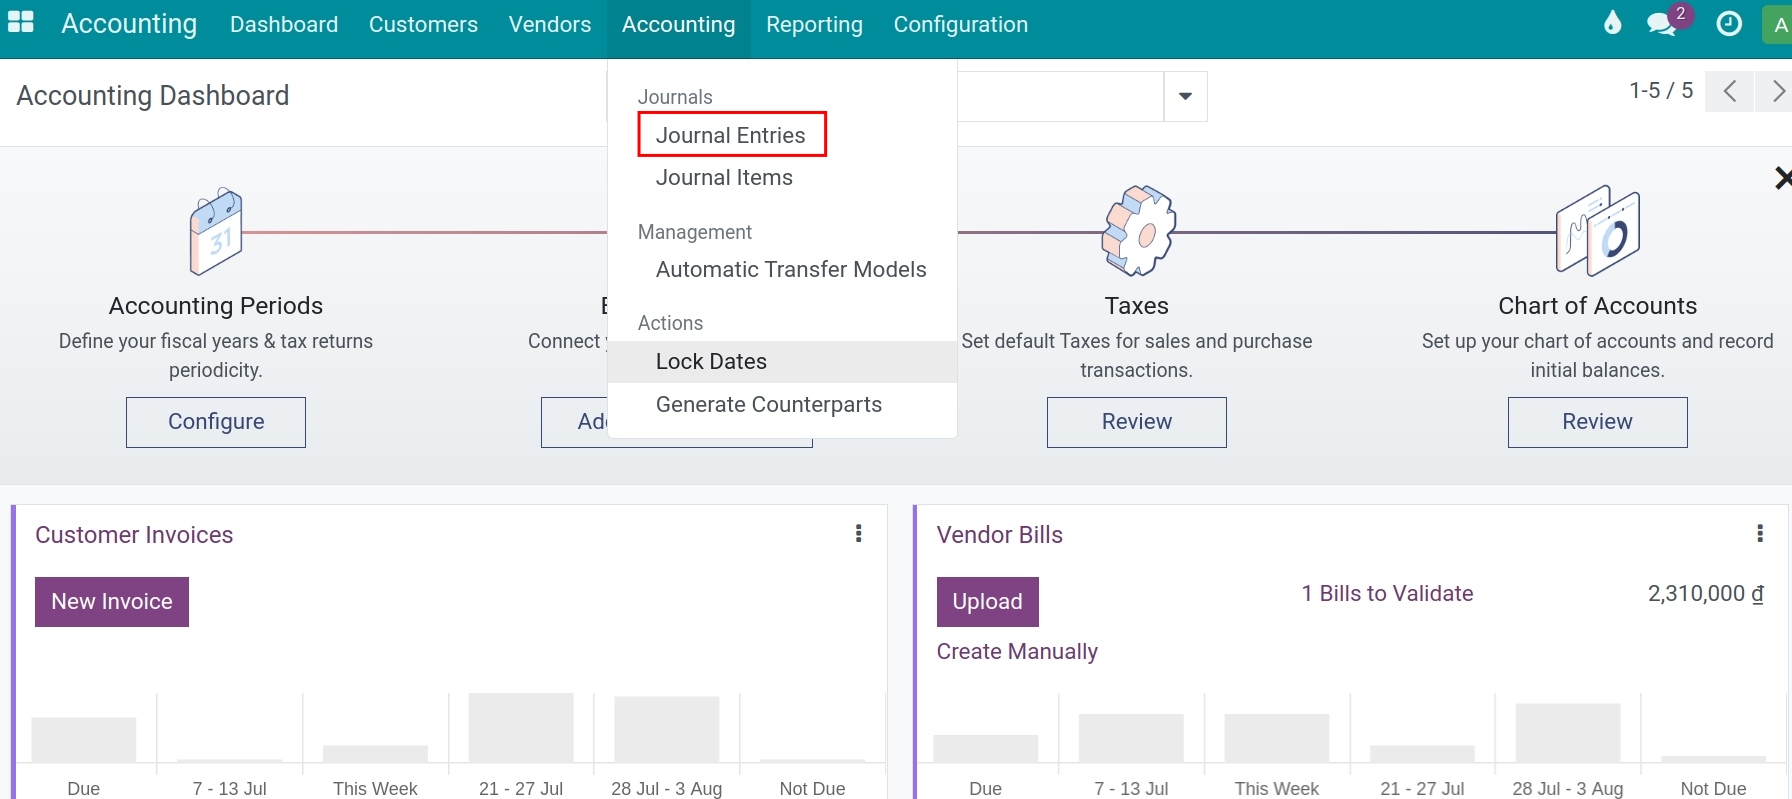This screenshot has width=1792, height=799.
Task: Open the Customers menu
Action: 423,24
